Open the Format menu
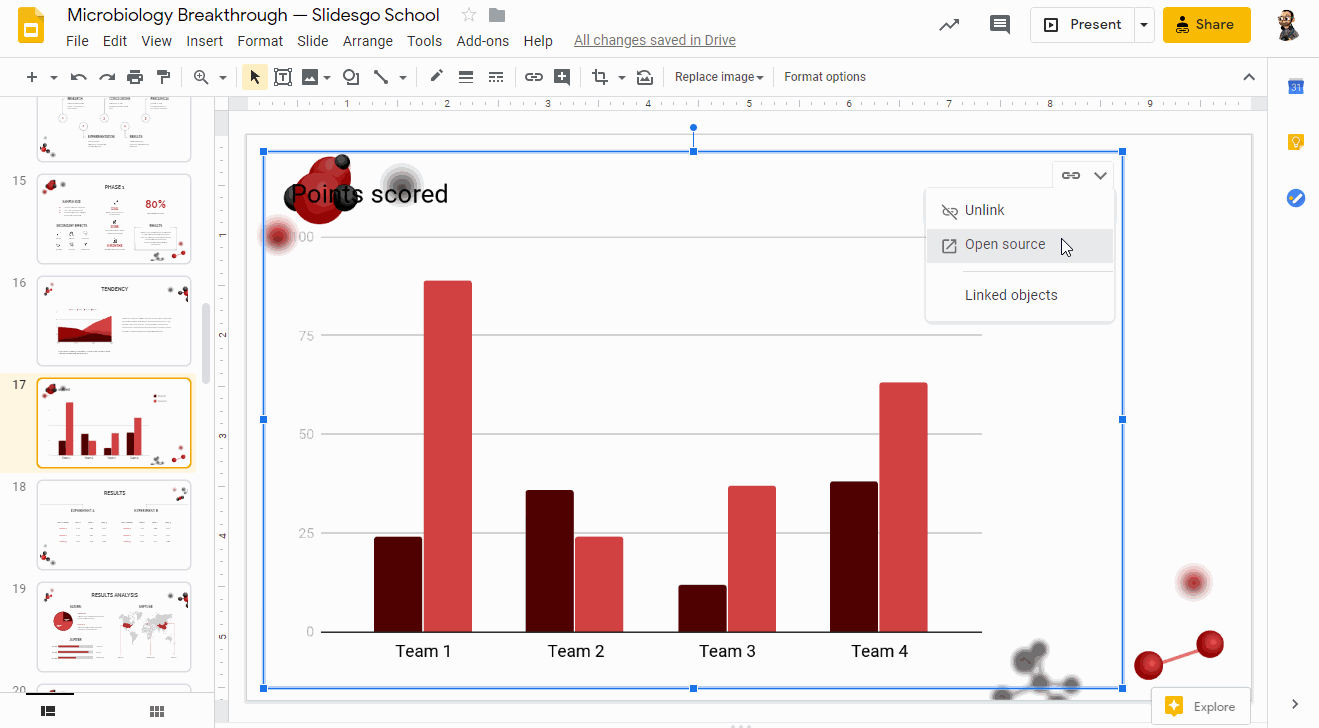Viewport: 1319px width, 728px height. pyautogui.click(x=260, y=41)
